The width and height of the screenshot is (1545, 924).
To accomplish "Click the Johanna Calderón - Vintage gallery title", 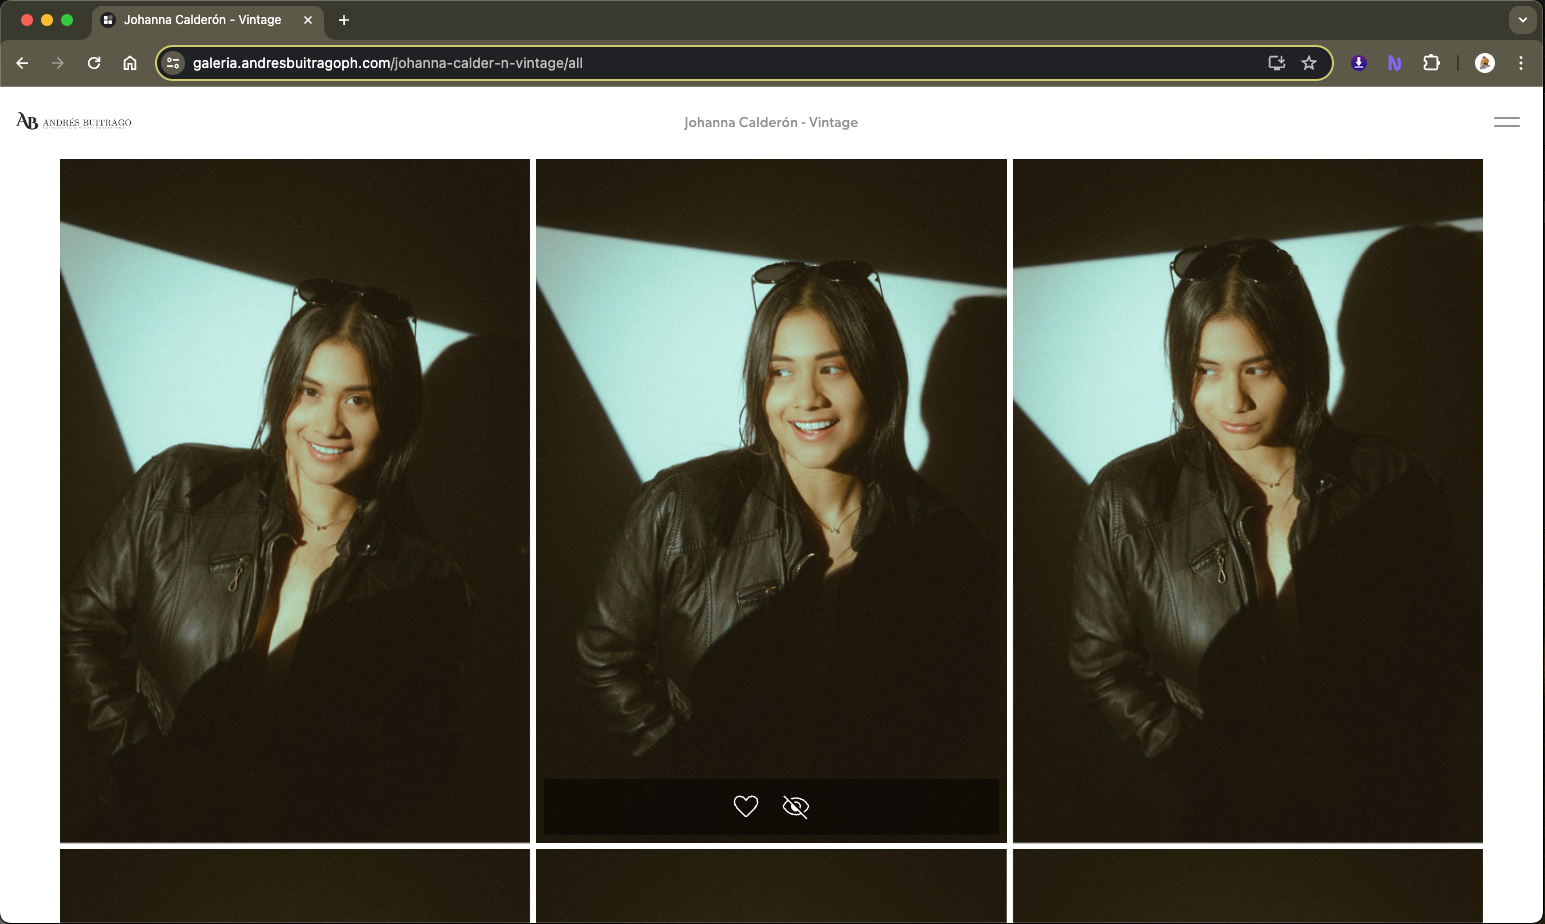I will (771, 122).
